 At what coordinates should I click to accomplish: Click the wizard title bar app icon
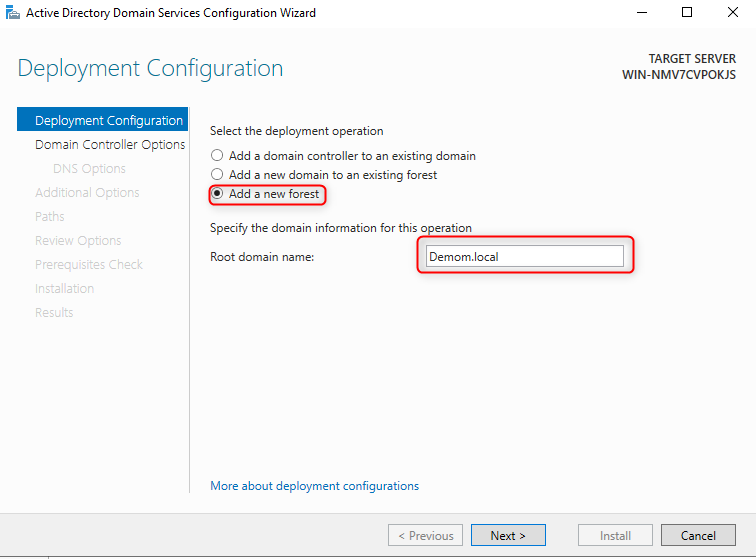coord(13,12)
